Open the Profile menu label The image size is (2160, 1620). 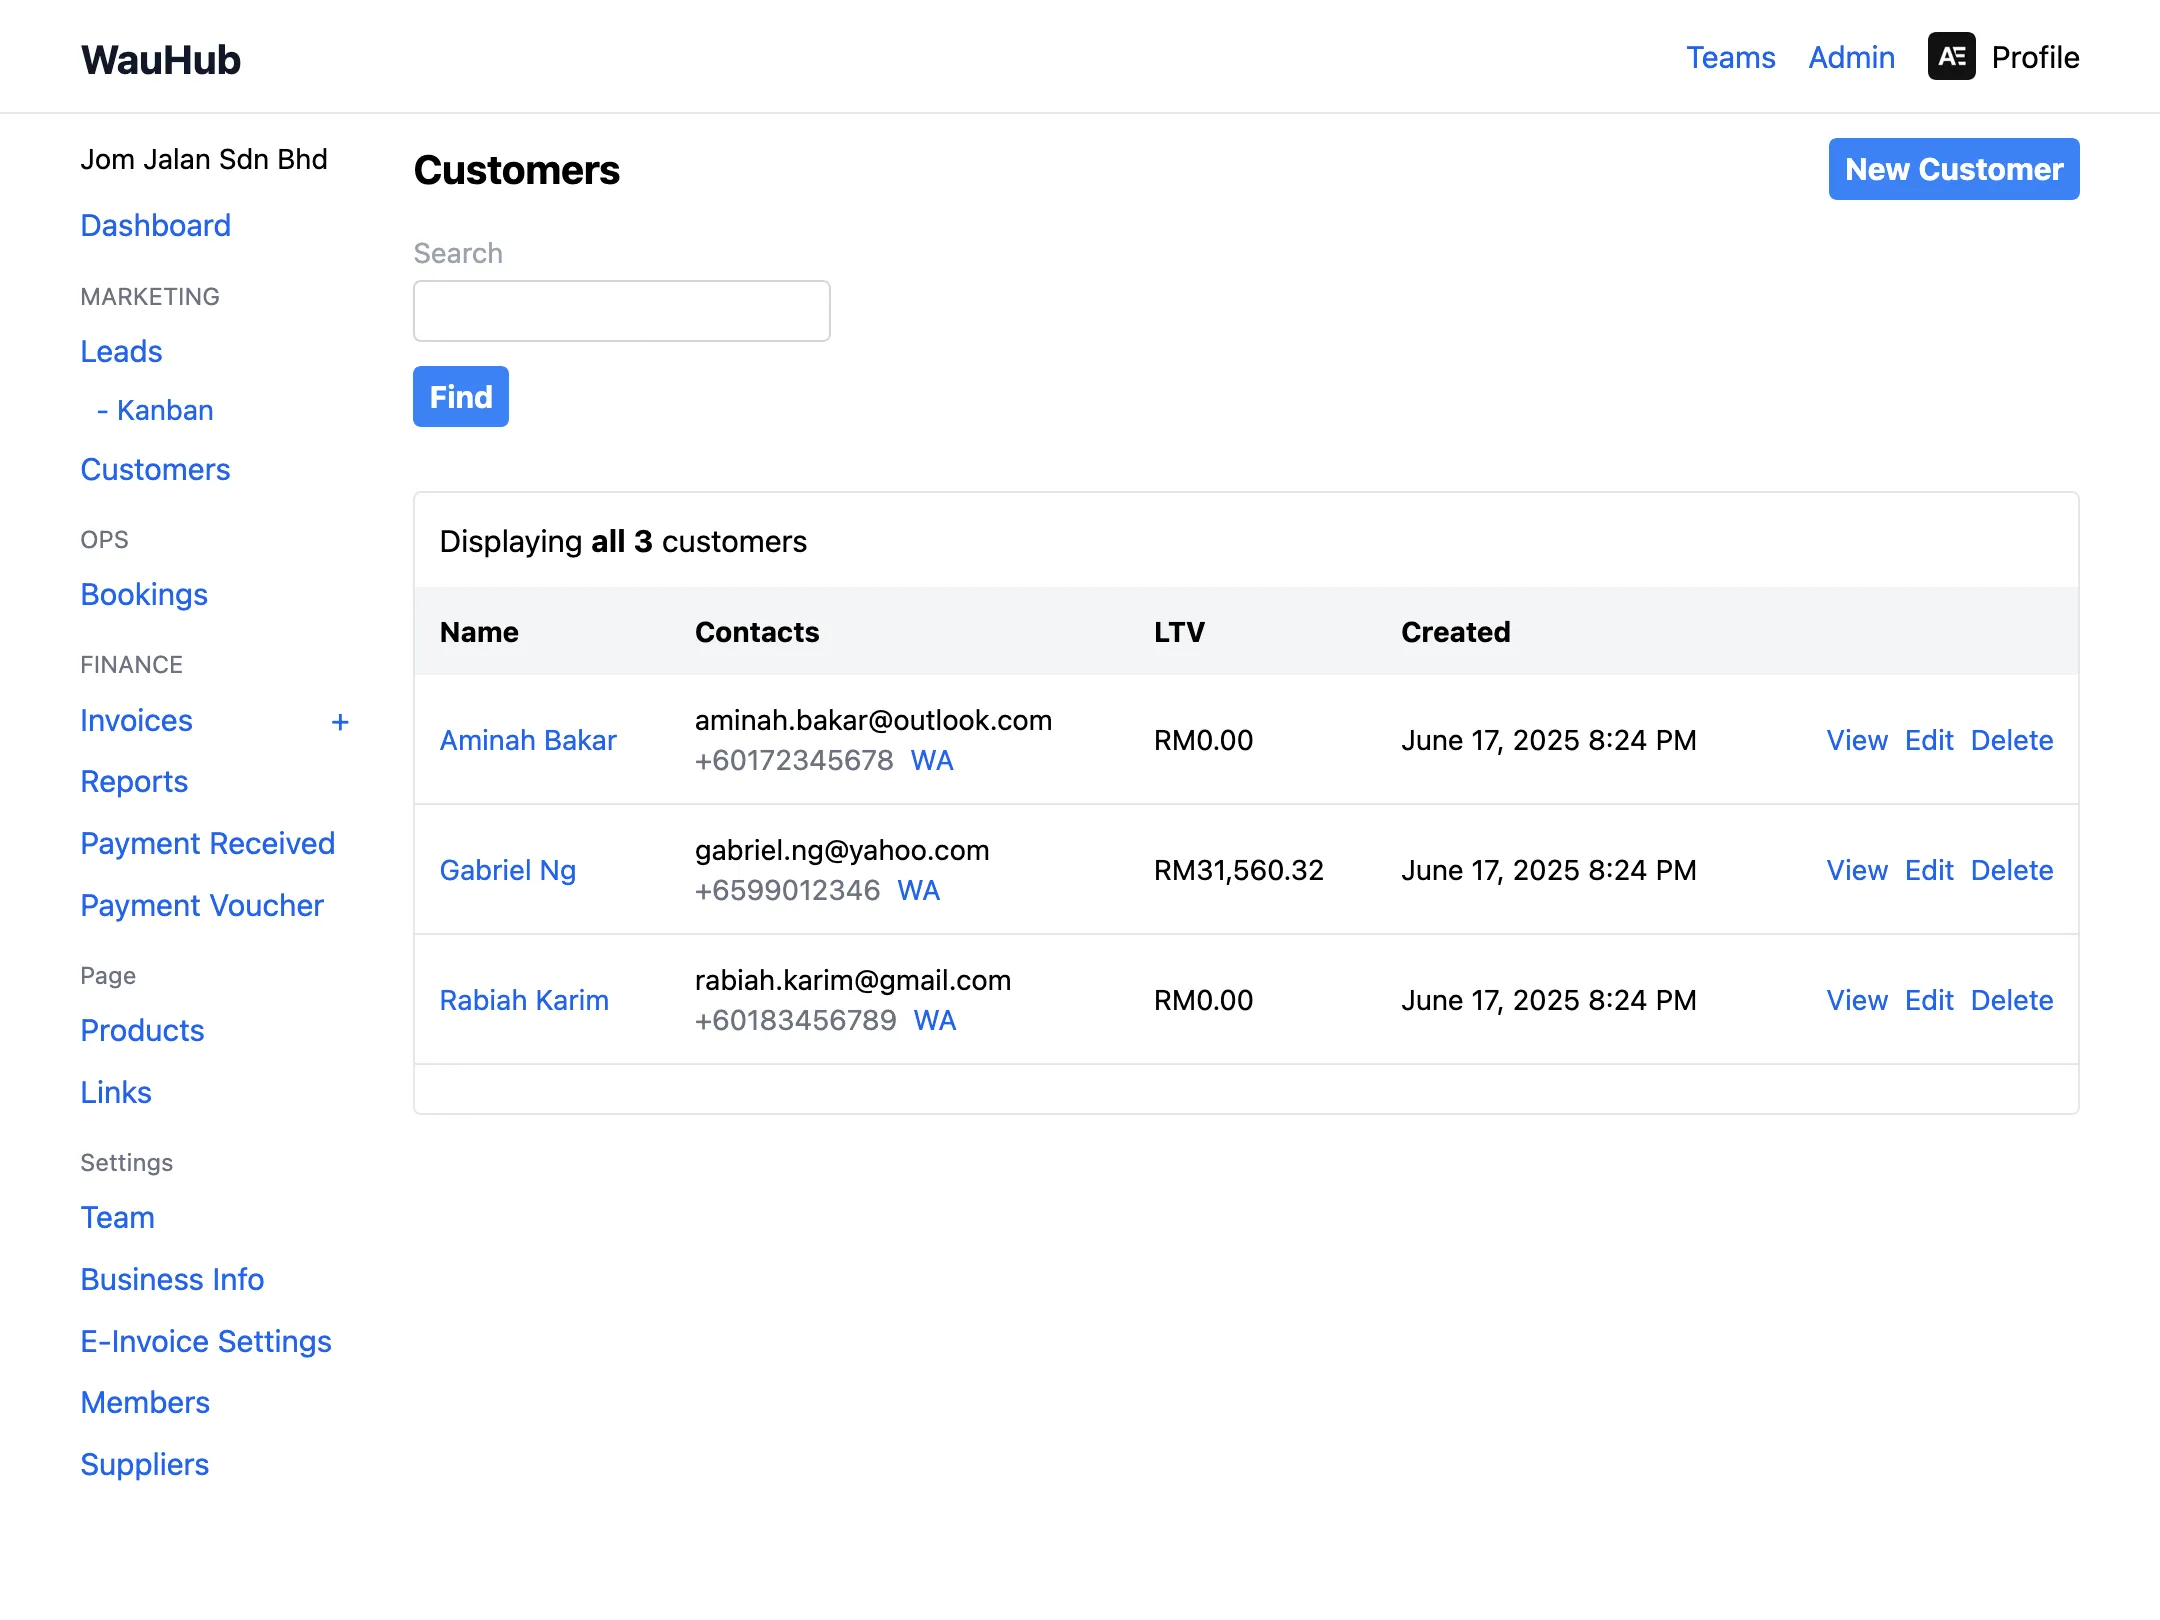[x=2036, y=57]
